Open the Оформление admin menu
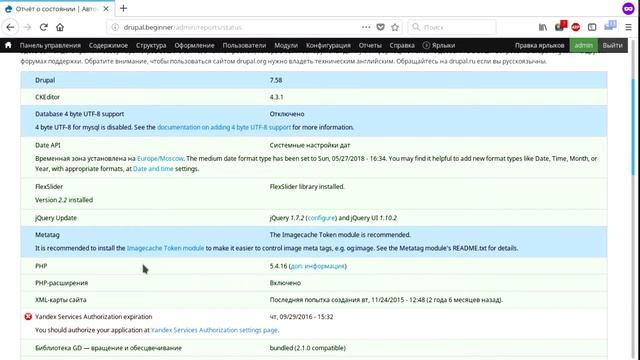 (x=194, y=45)
